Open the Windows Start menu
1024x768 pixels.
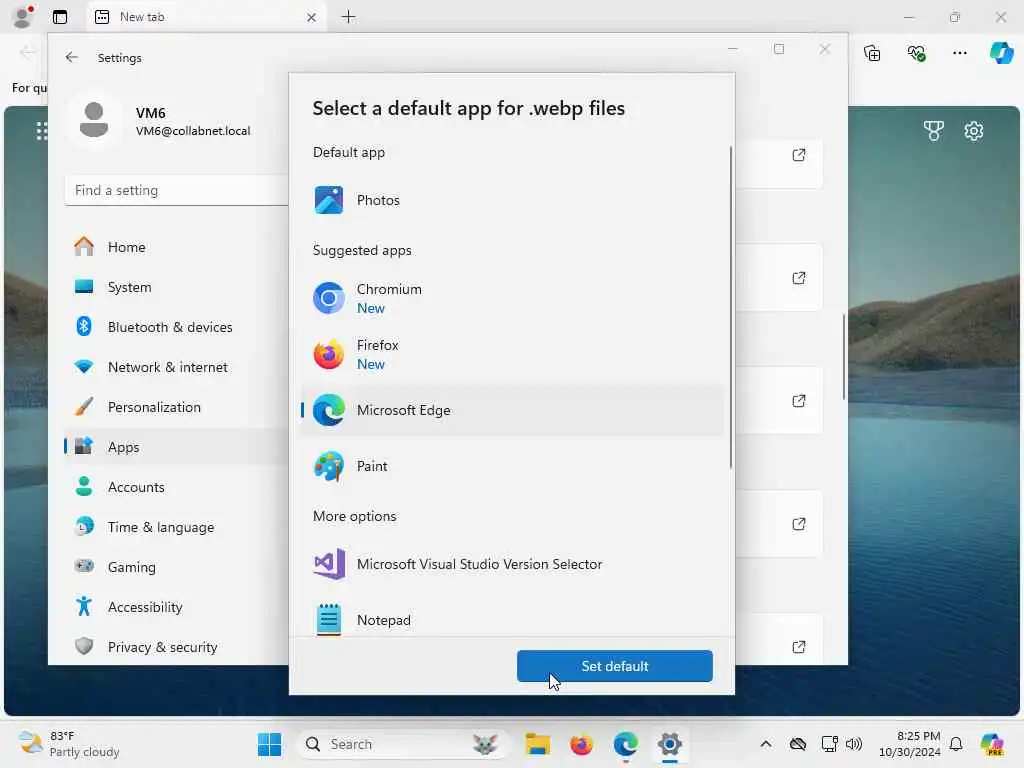(269, 744)
